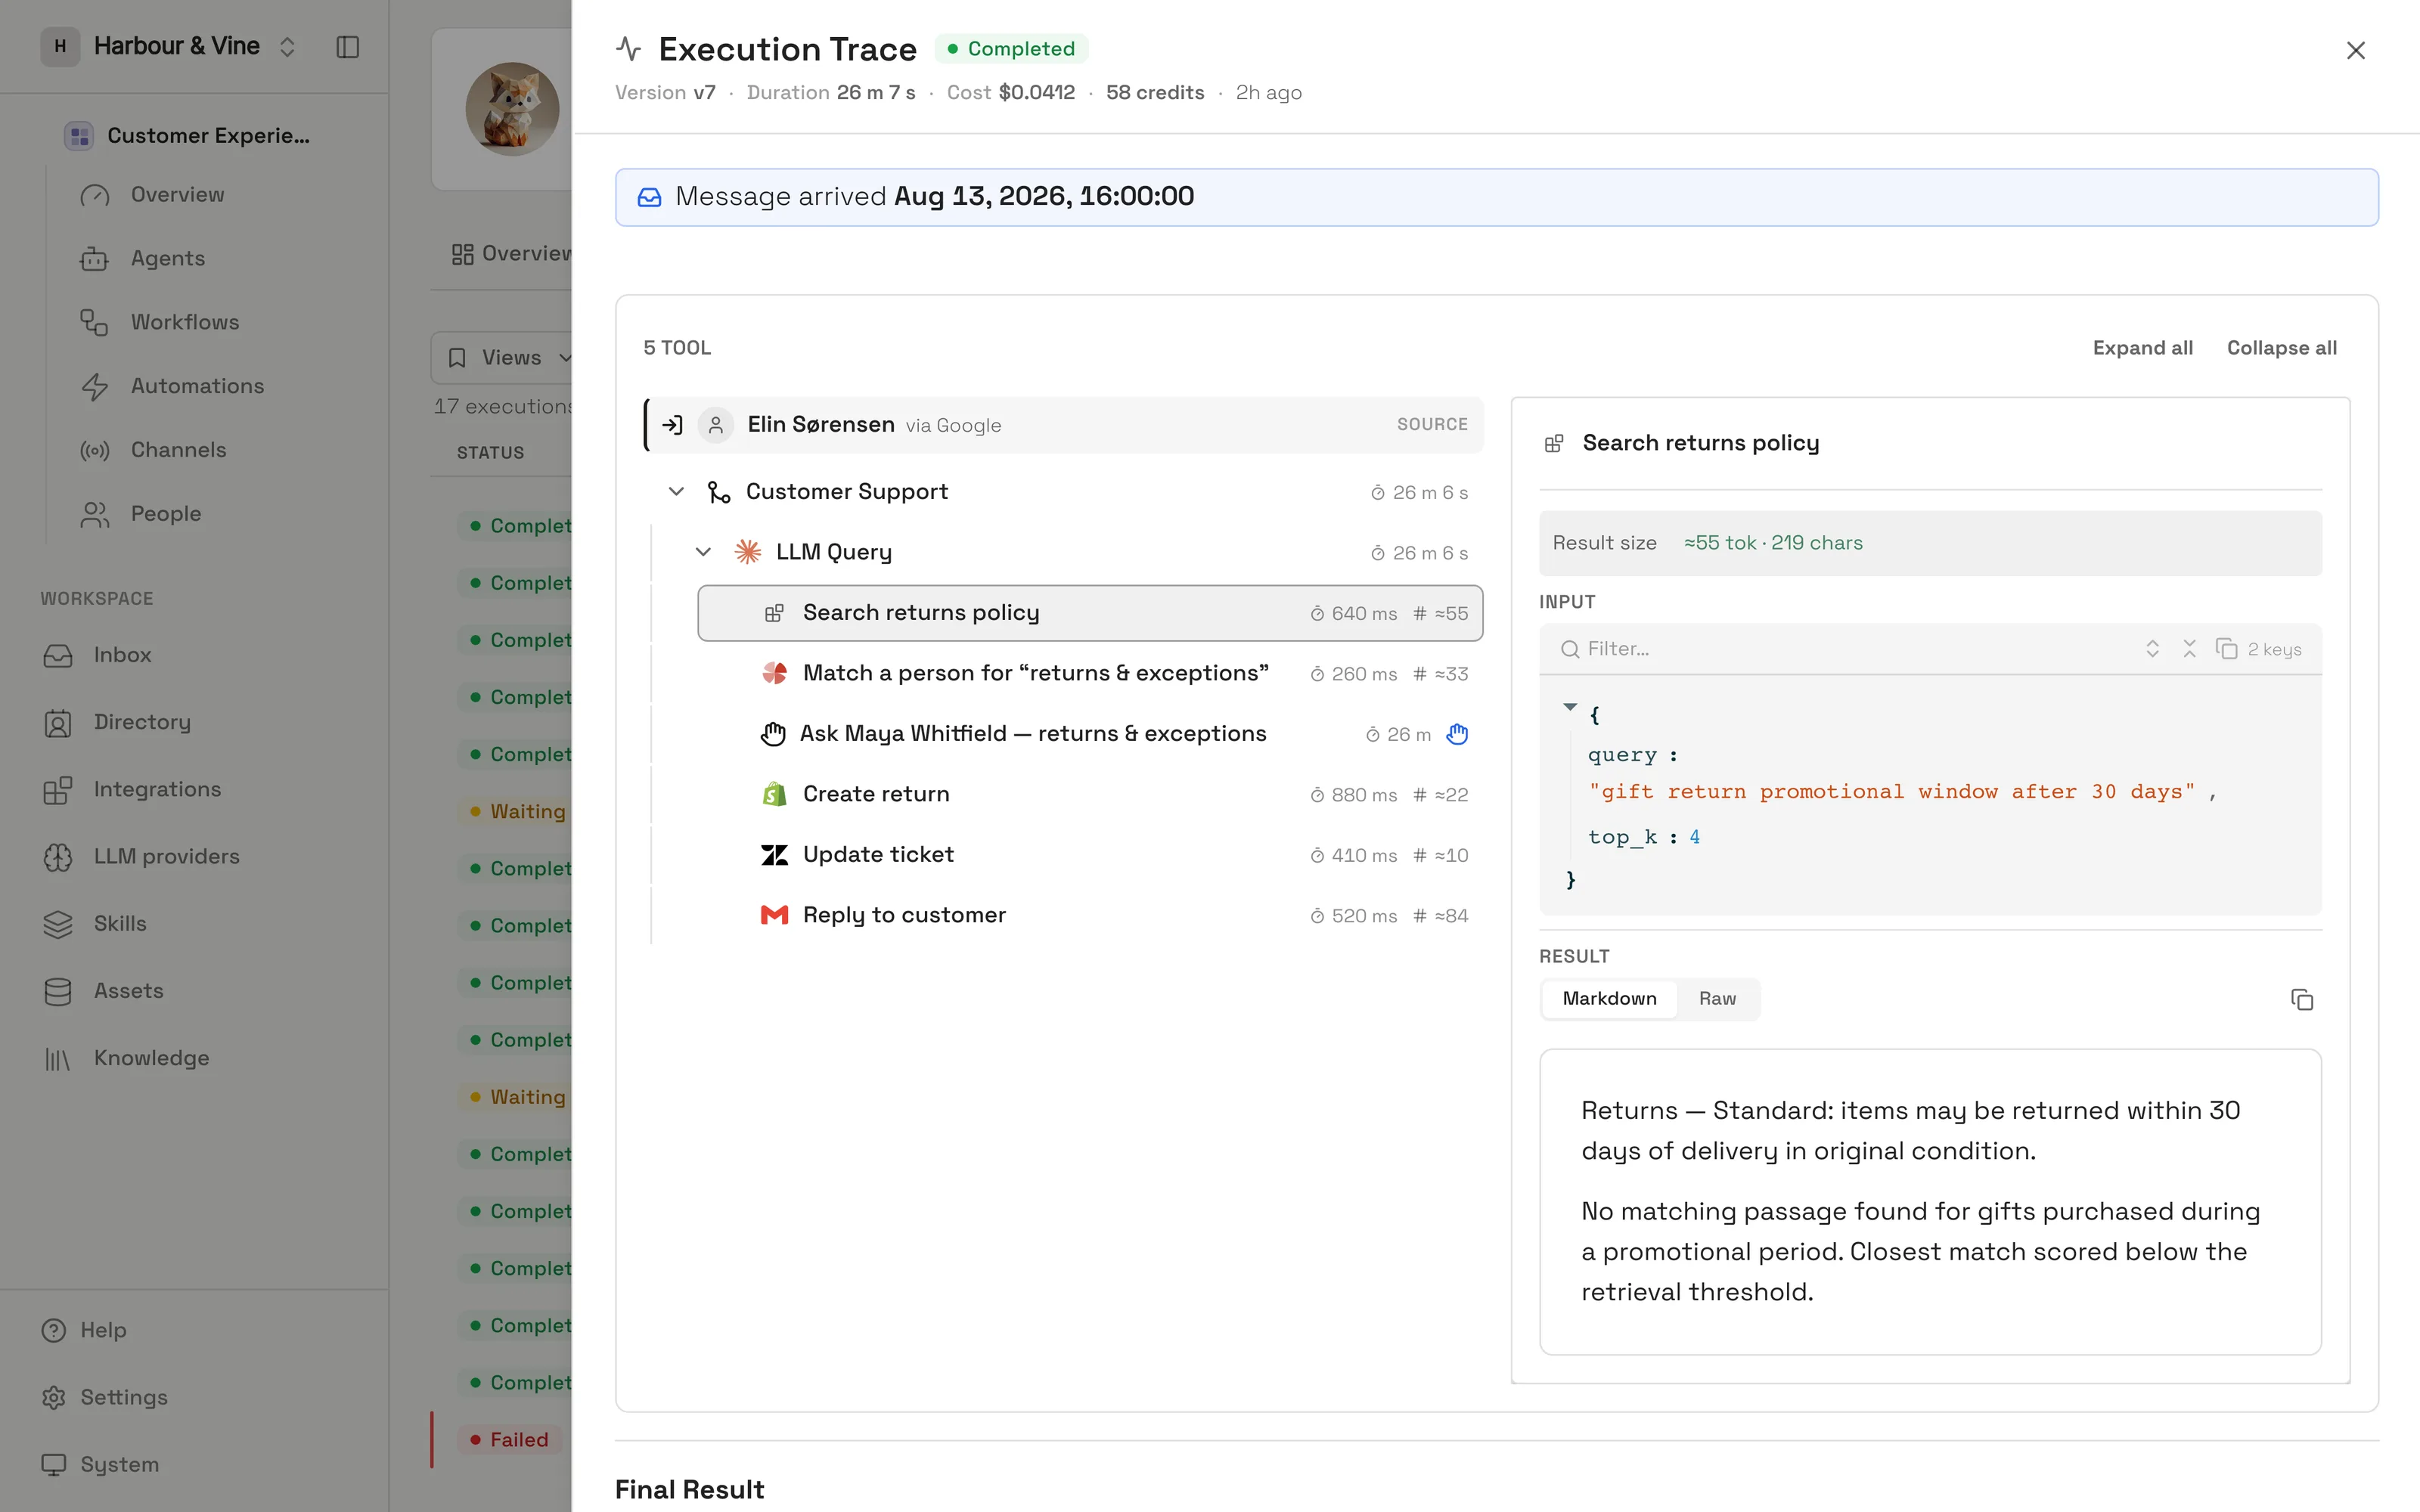Select the Create return step

[1090, 795]
